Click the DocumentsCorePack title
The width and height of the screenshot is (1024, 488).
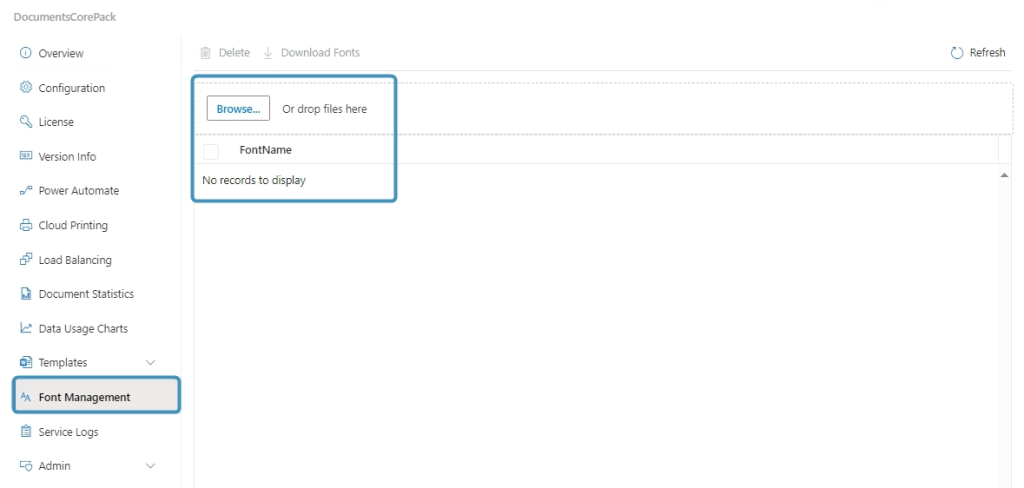pos(65,17)
